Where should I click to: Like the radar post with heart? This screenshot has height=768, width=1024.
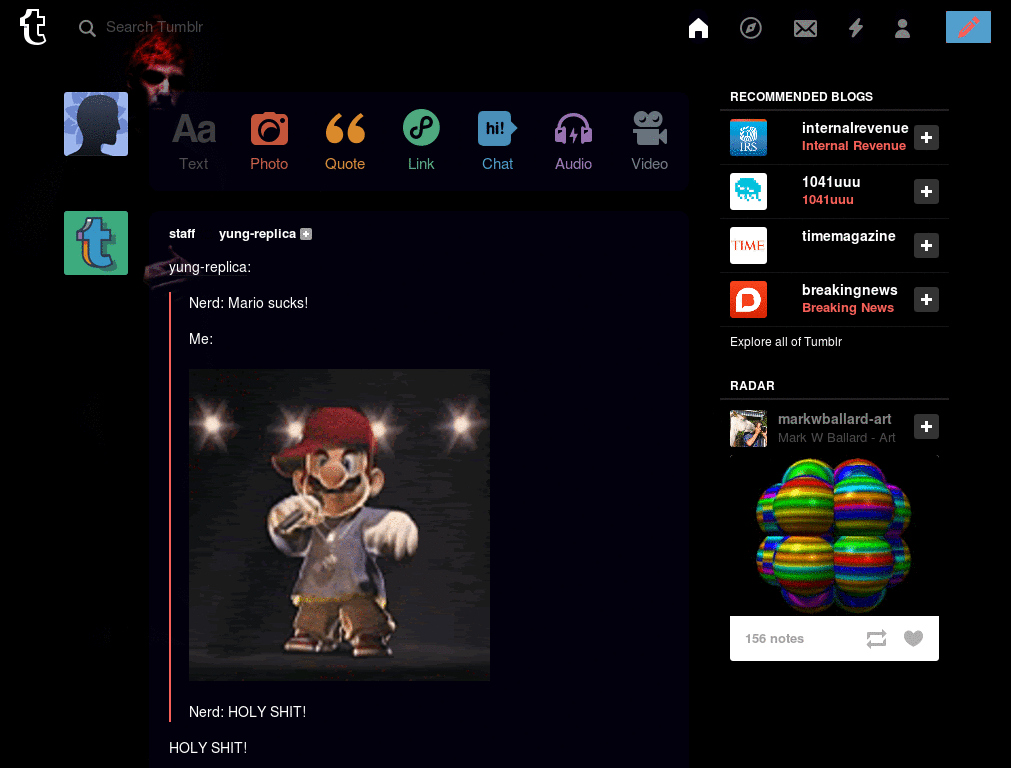(x=913, y=639)
